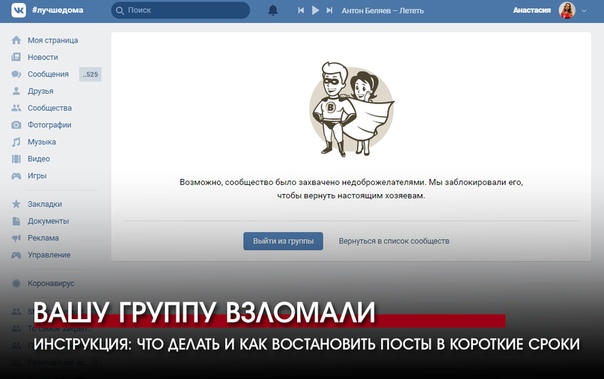Click the document icon beside Документы
The image size is (604, 379).
point(16,221)
